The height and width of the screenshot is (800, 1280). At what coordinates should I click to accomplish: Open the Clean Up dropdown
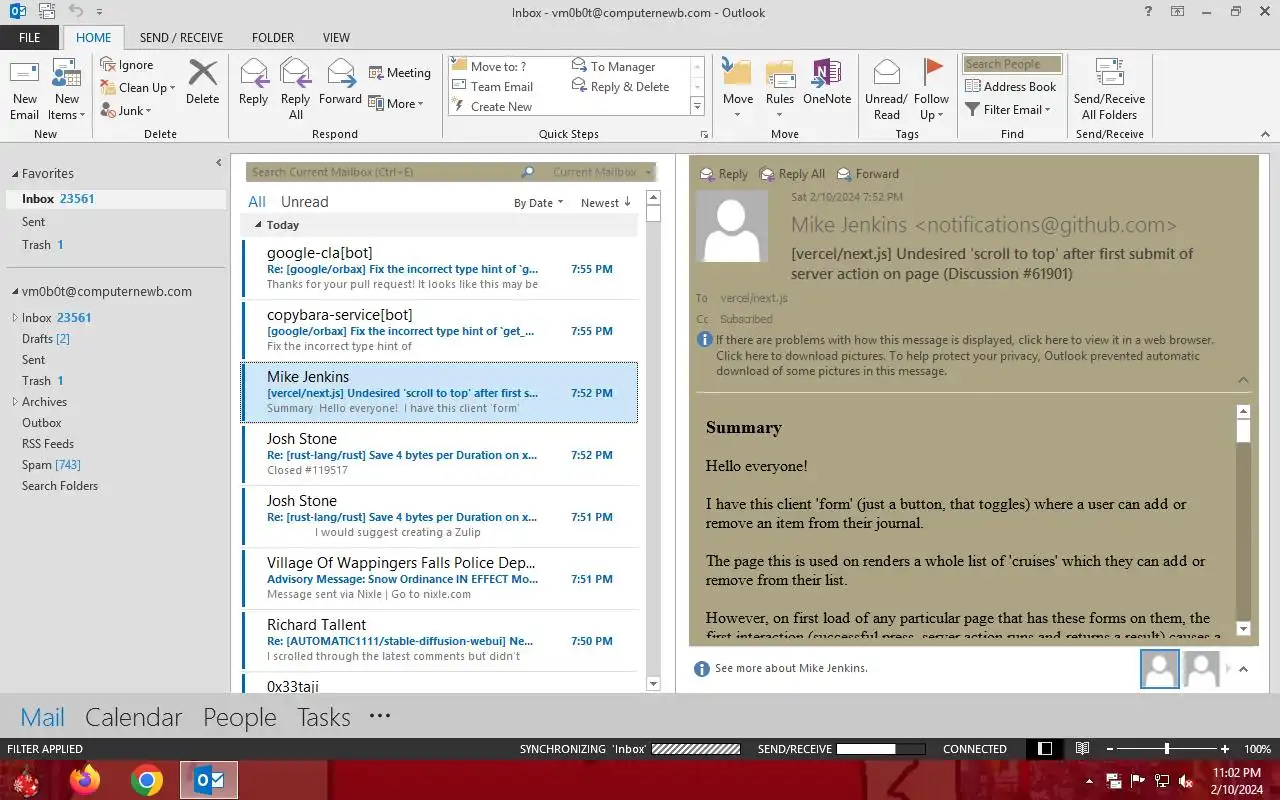[138, 87]
